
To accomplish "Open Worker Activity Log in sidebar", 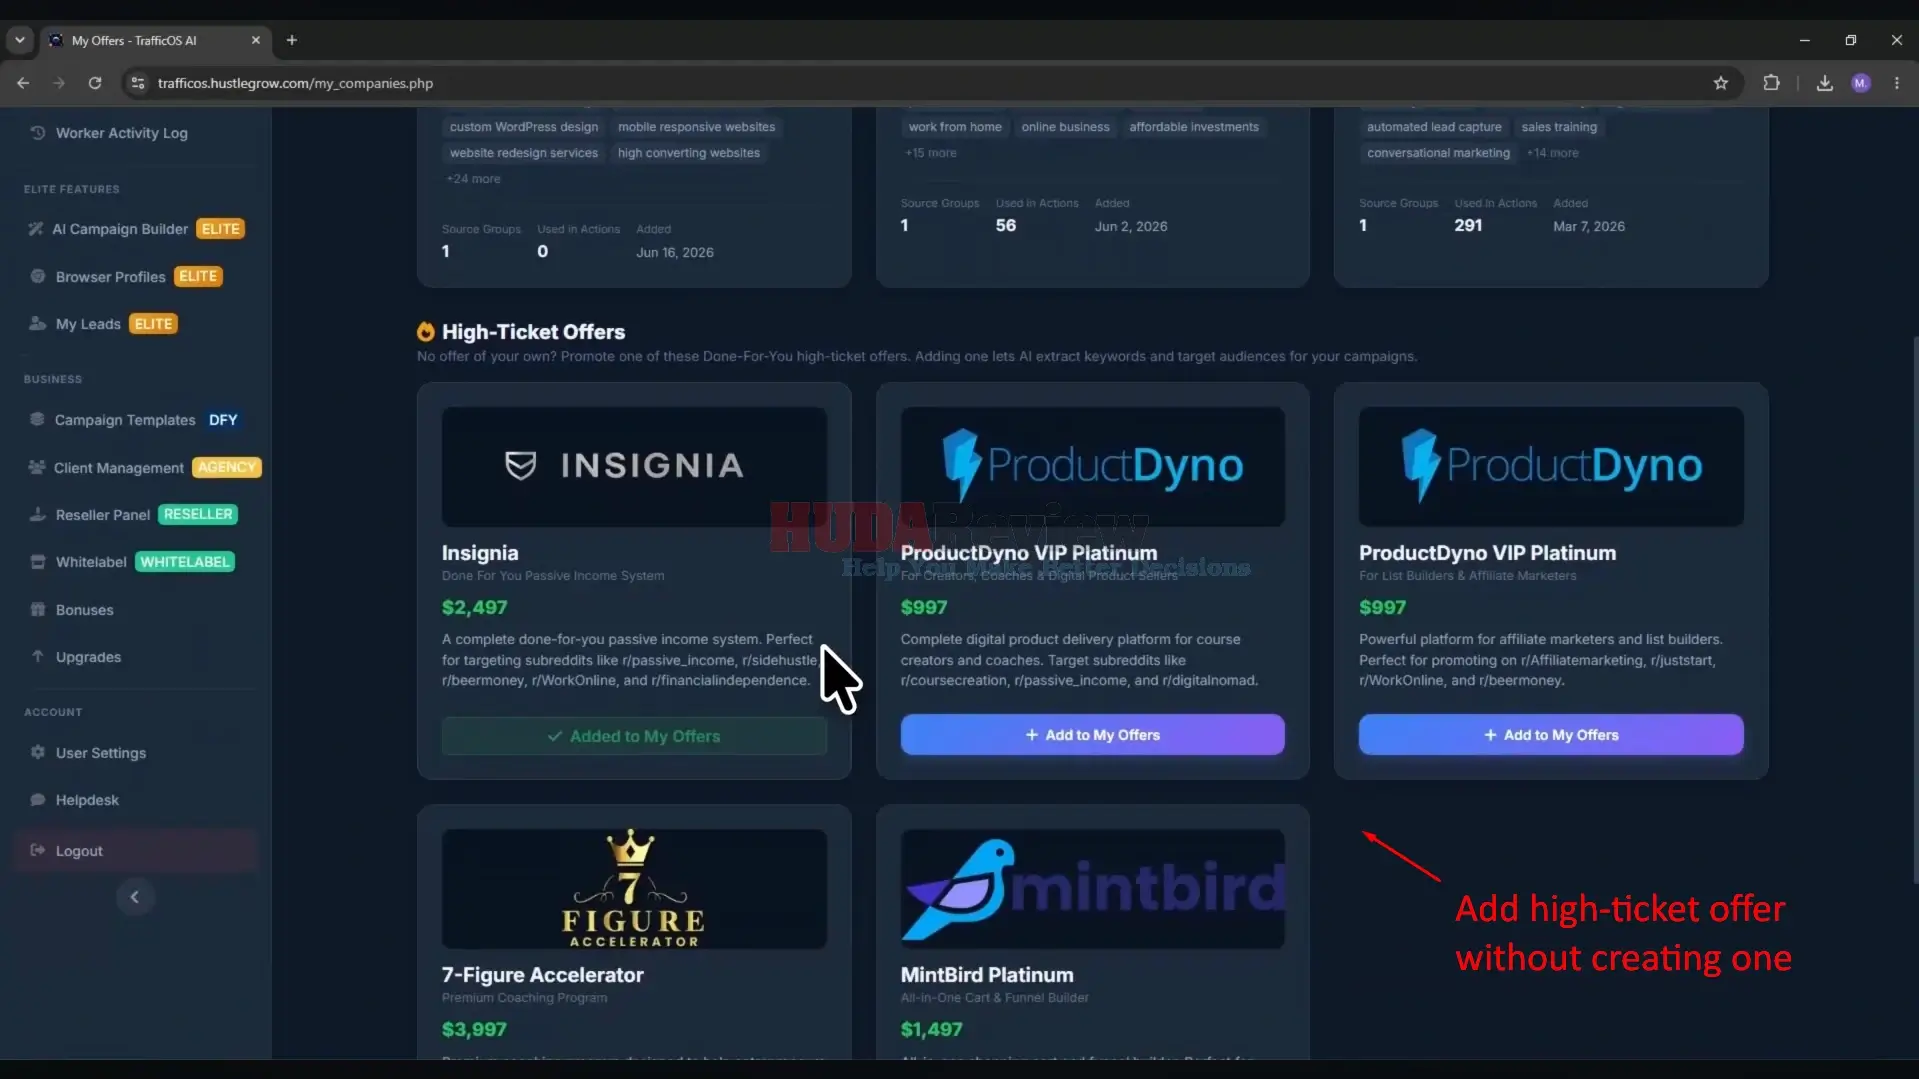I will pos(121,133).
